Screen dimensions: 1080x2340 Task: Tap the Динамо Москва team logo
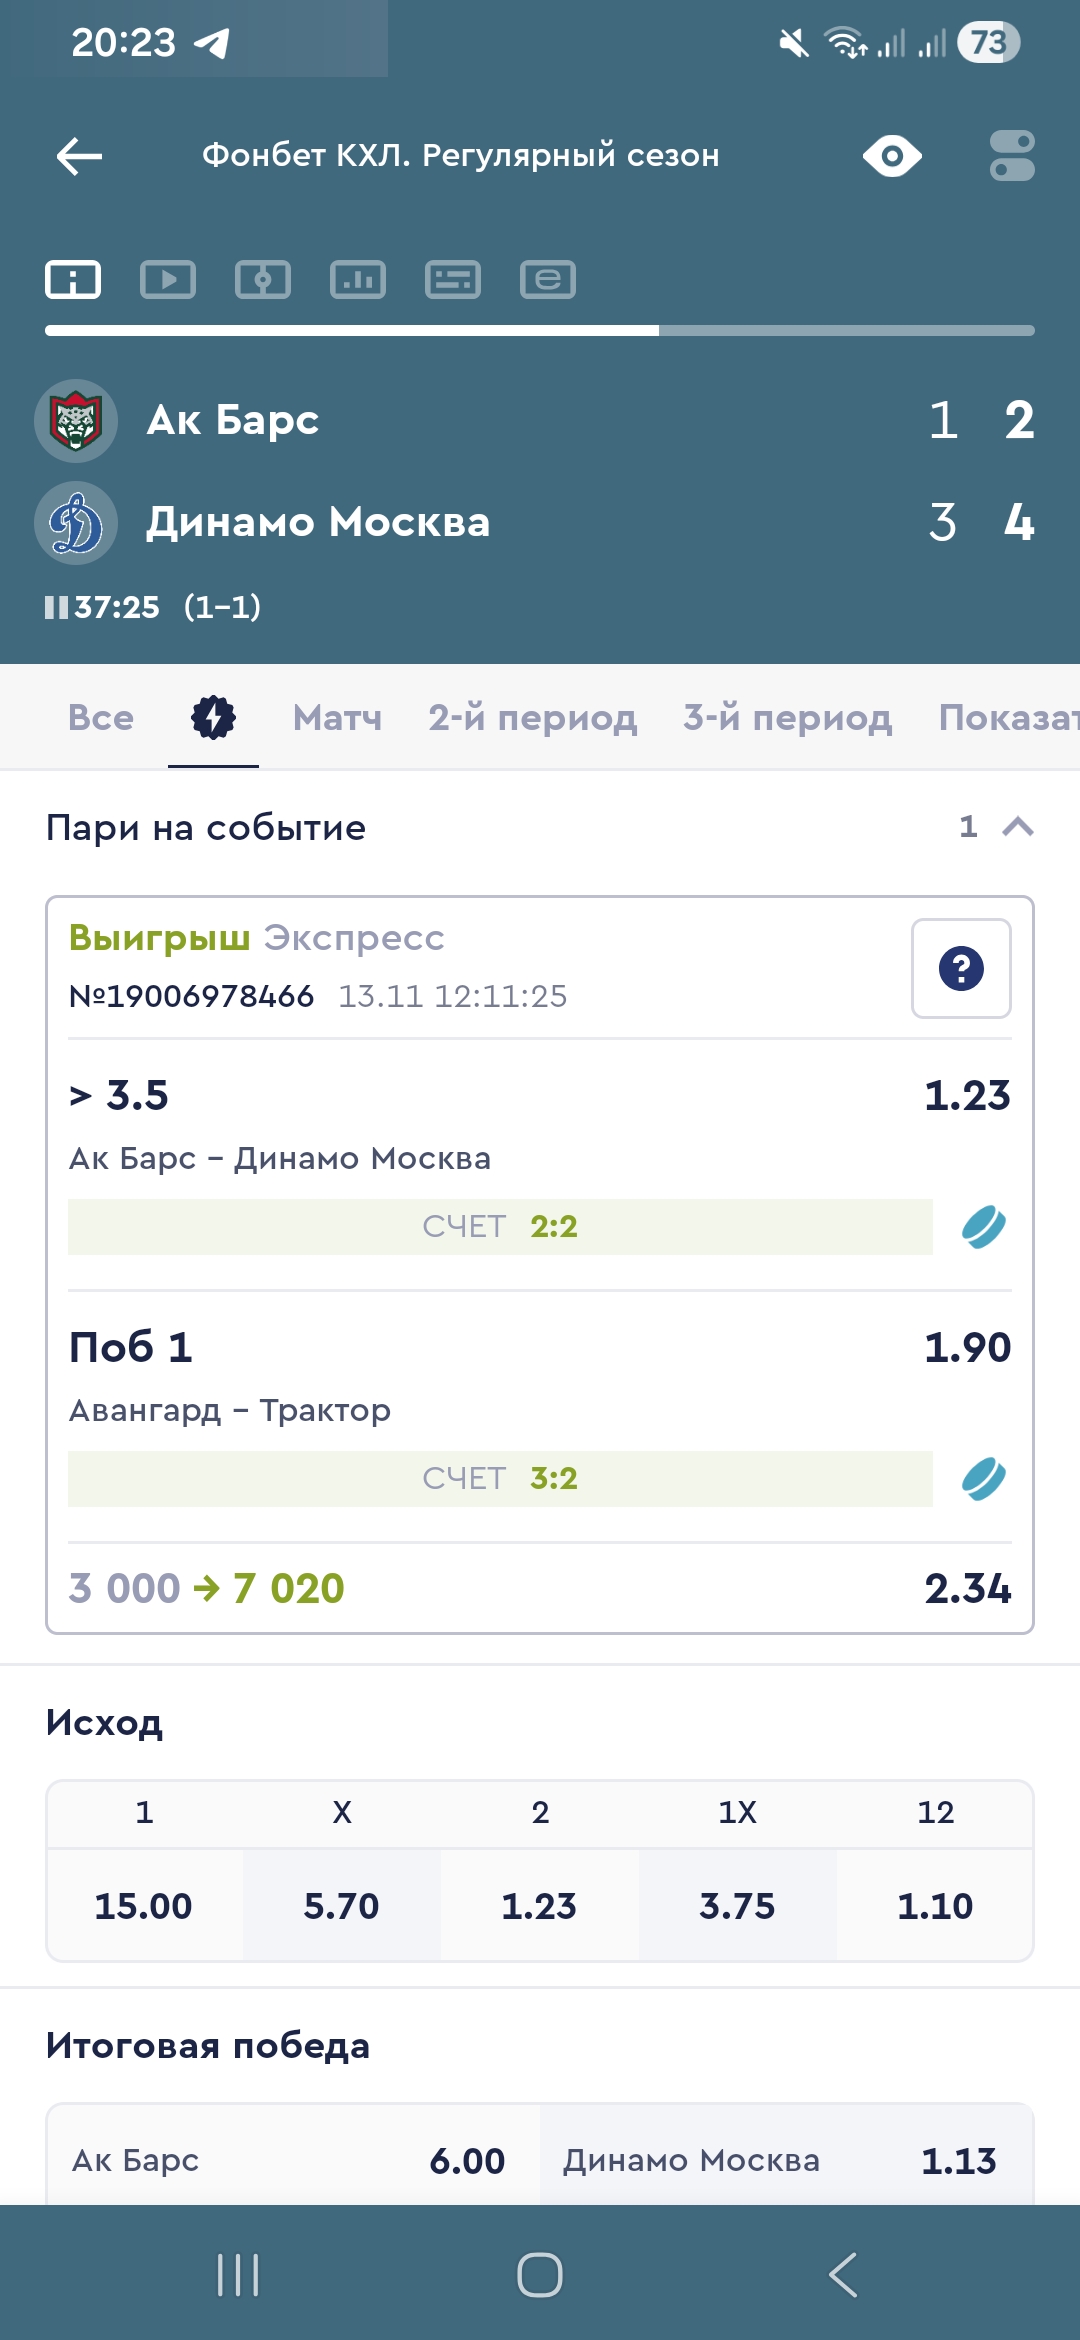76,523
